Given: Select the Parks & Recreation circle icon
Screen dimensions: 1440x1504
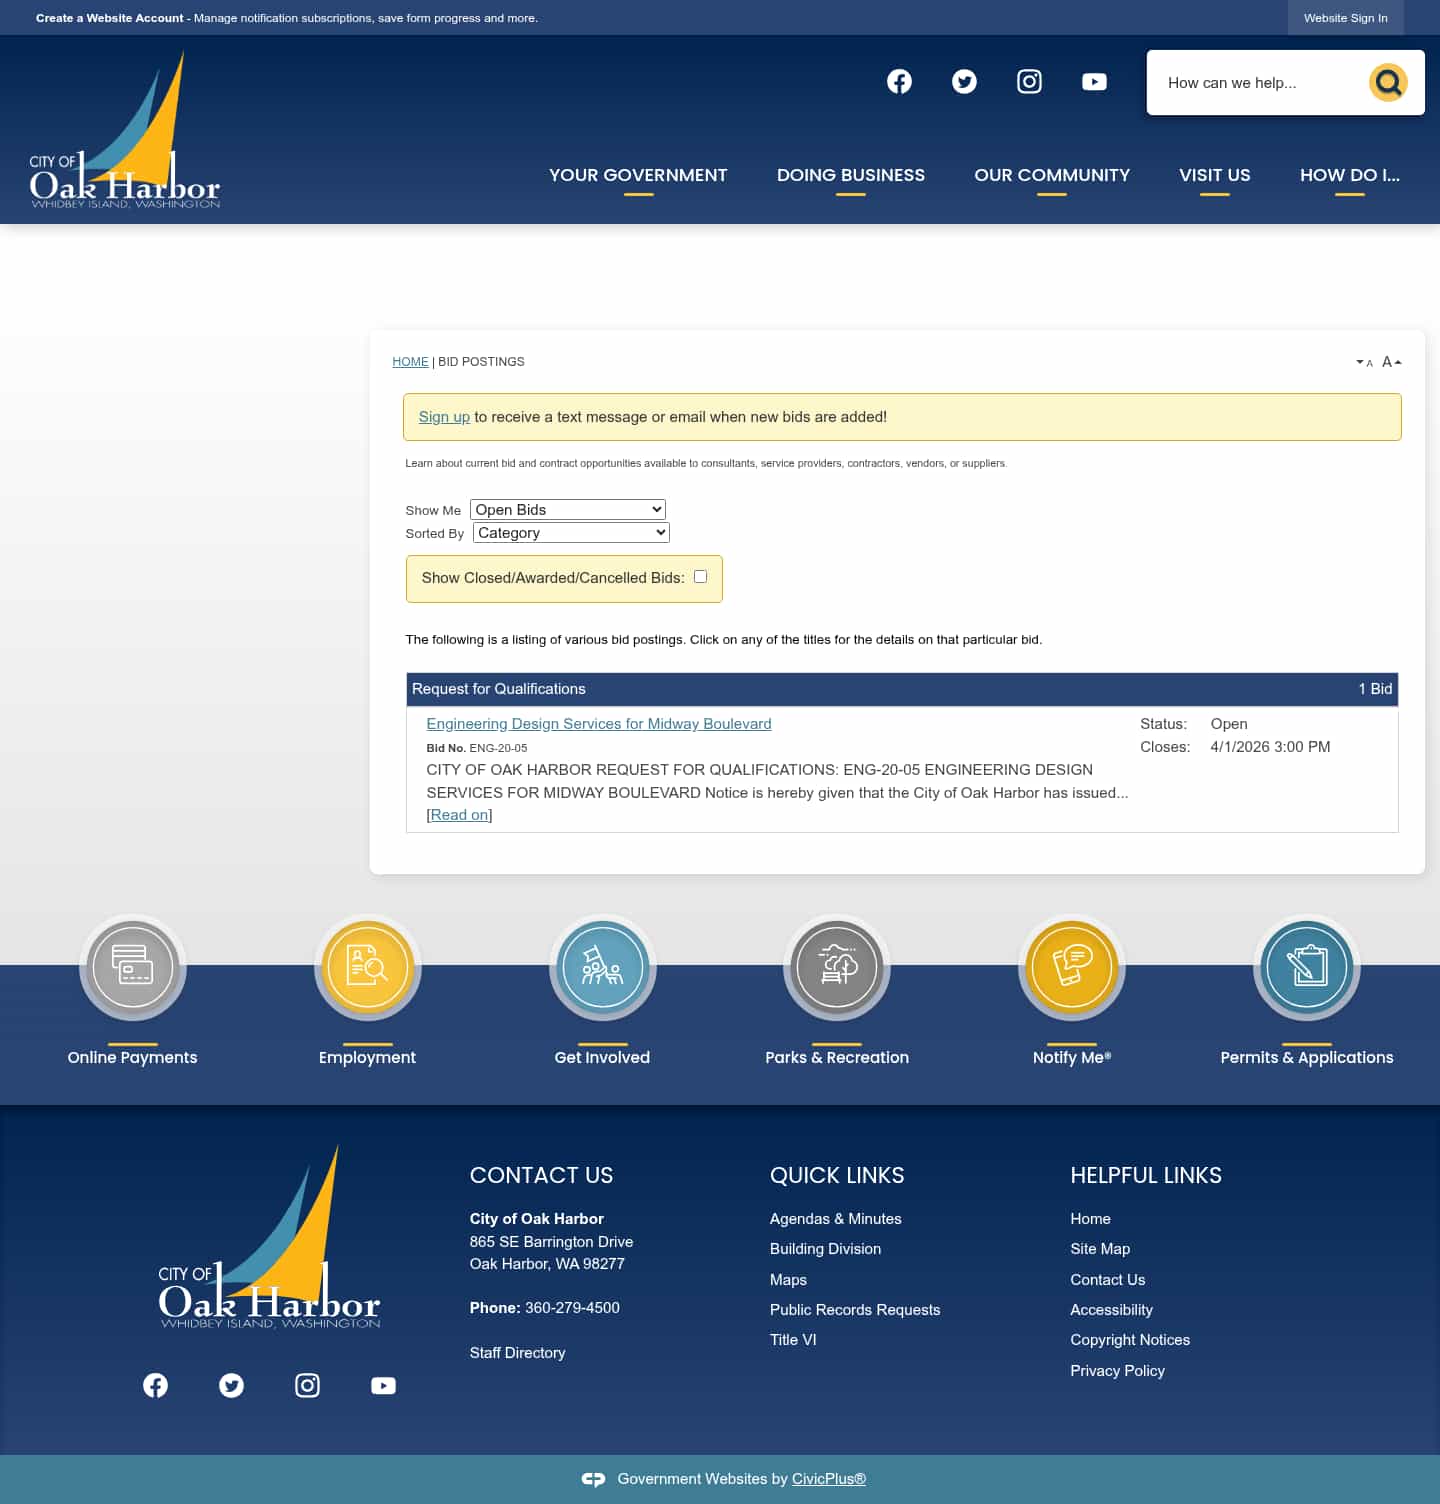Looking at the screenshot, I should point(837,967).
